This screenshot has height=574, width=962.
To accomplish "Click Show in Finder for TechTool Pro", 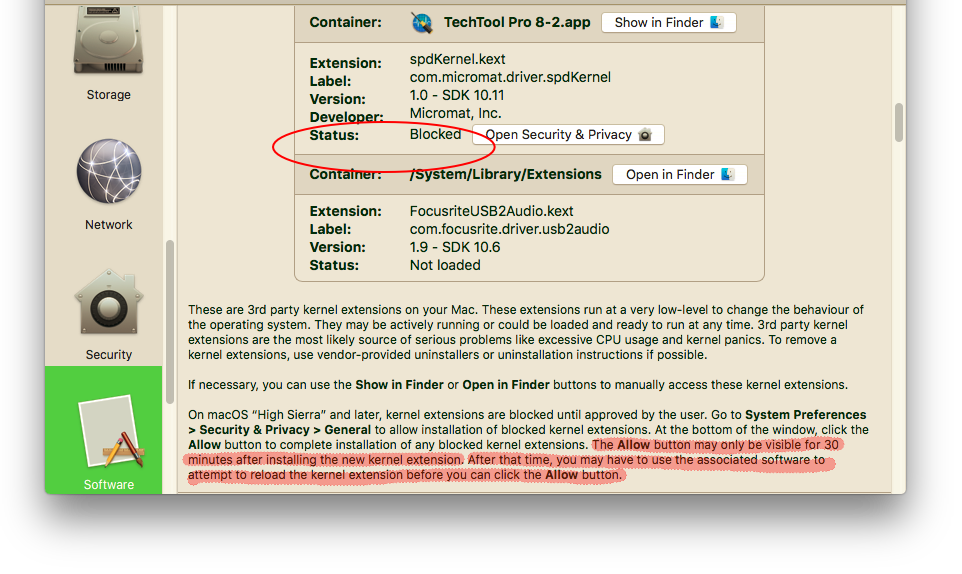I will 669,23.
